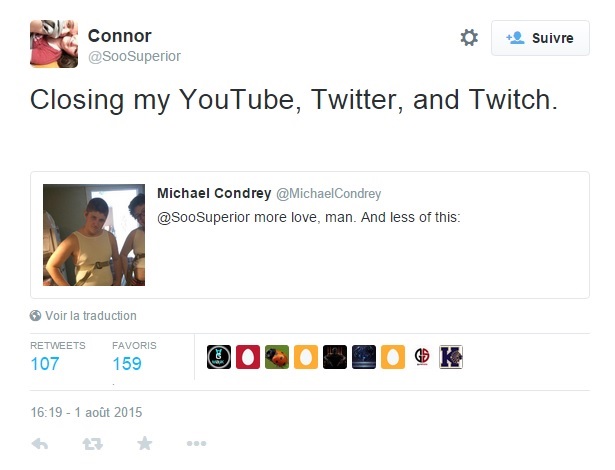Click the ladybug avatar in the favoriters row
The width and height of the screenshot is (615, 470).
pos(276,357)
